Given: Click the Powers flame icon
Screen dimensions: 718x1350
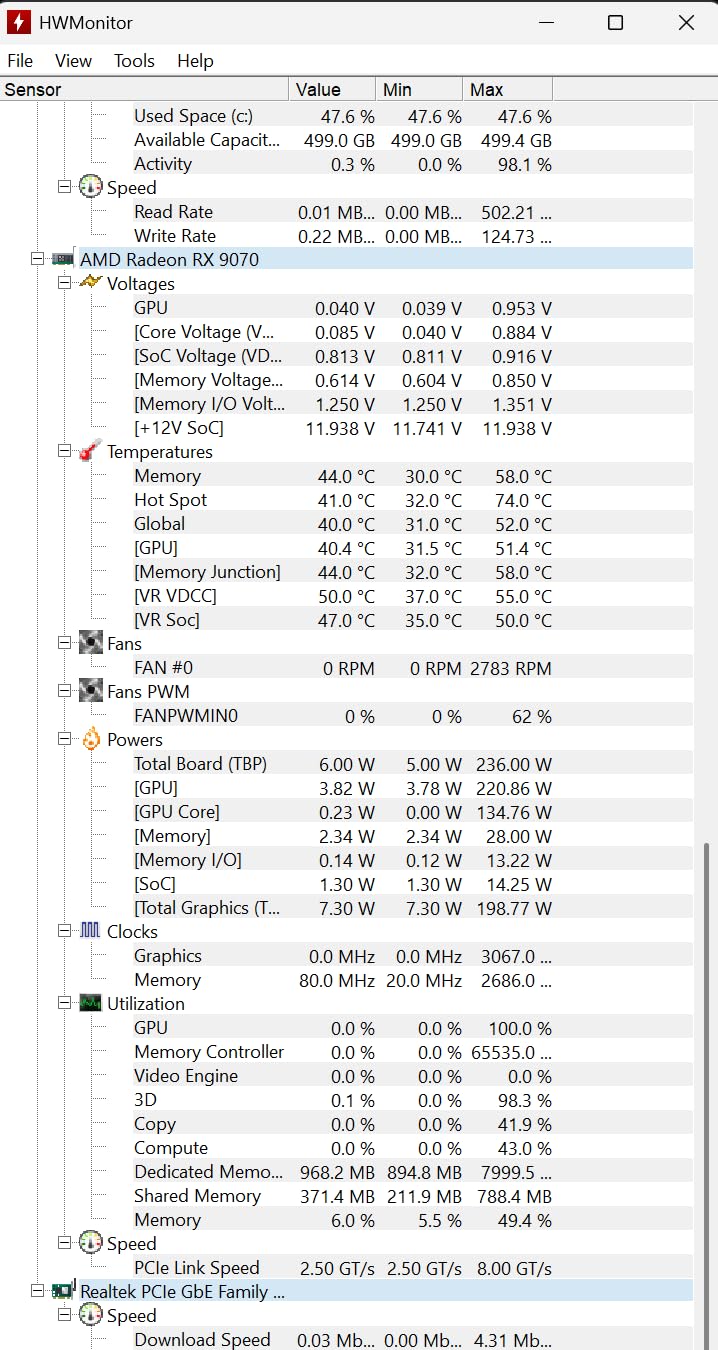Looking at the screenshot, I should click(91, 739).
